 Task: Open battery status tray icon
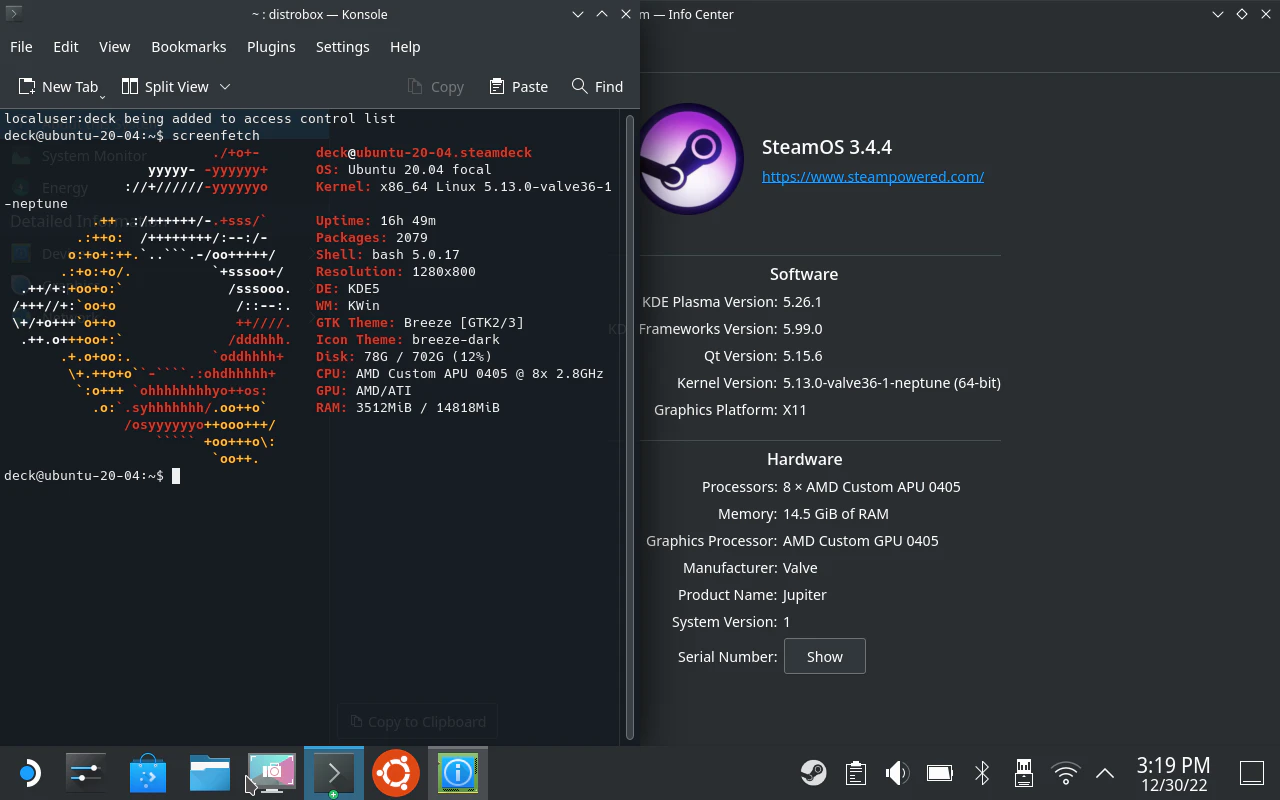pos(939,773)
